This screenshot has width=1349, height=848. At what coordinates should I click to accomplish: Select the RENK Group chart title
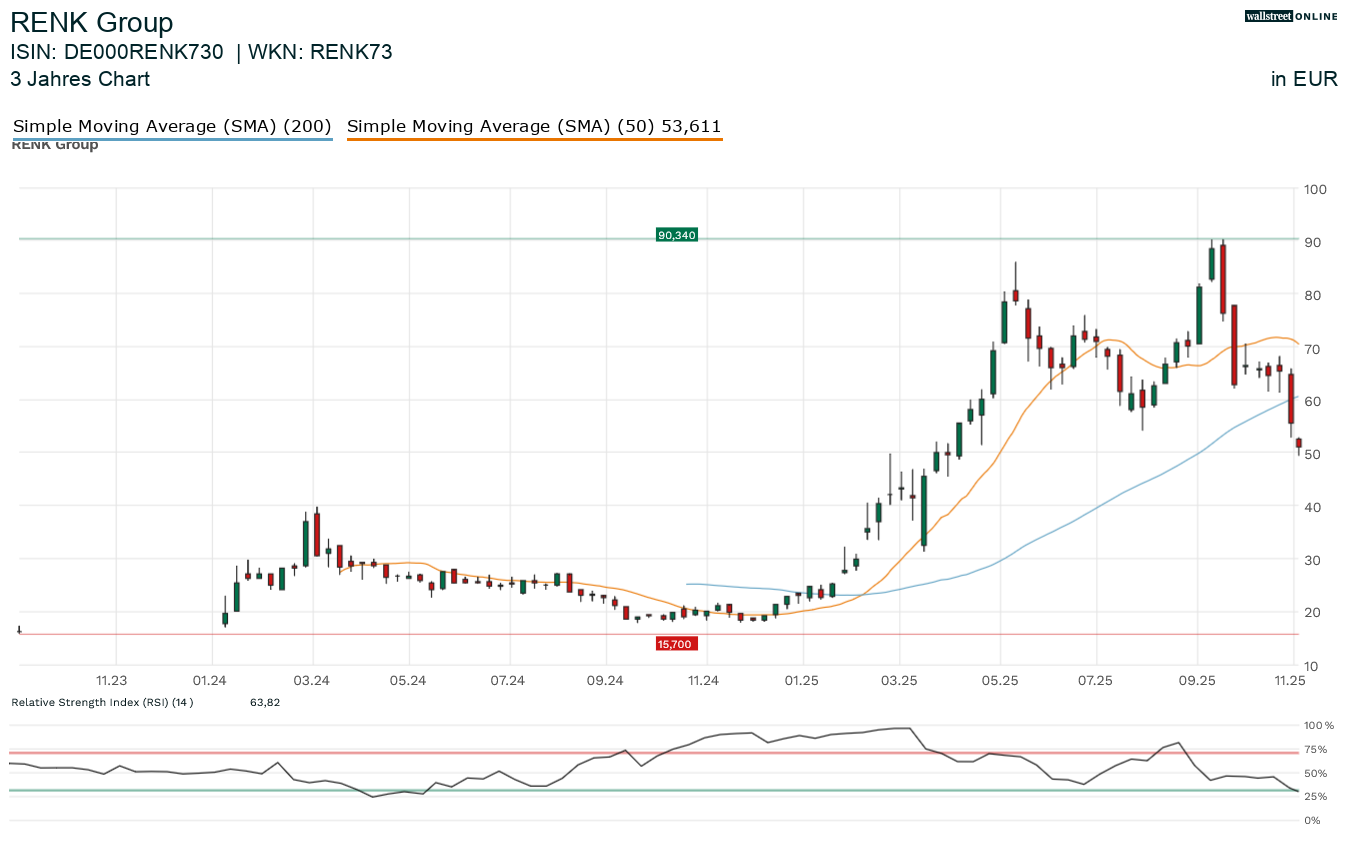tap(92, 23)
